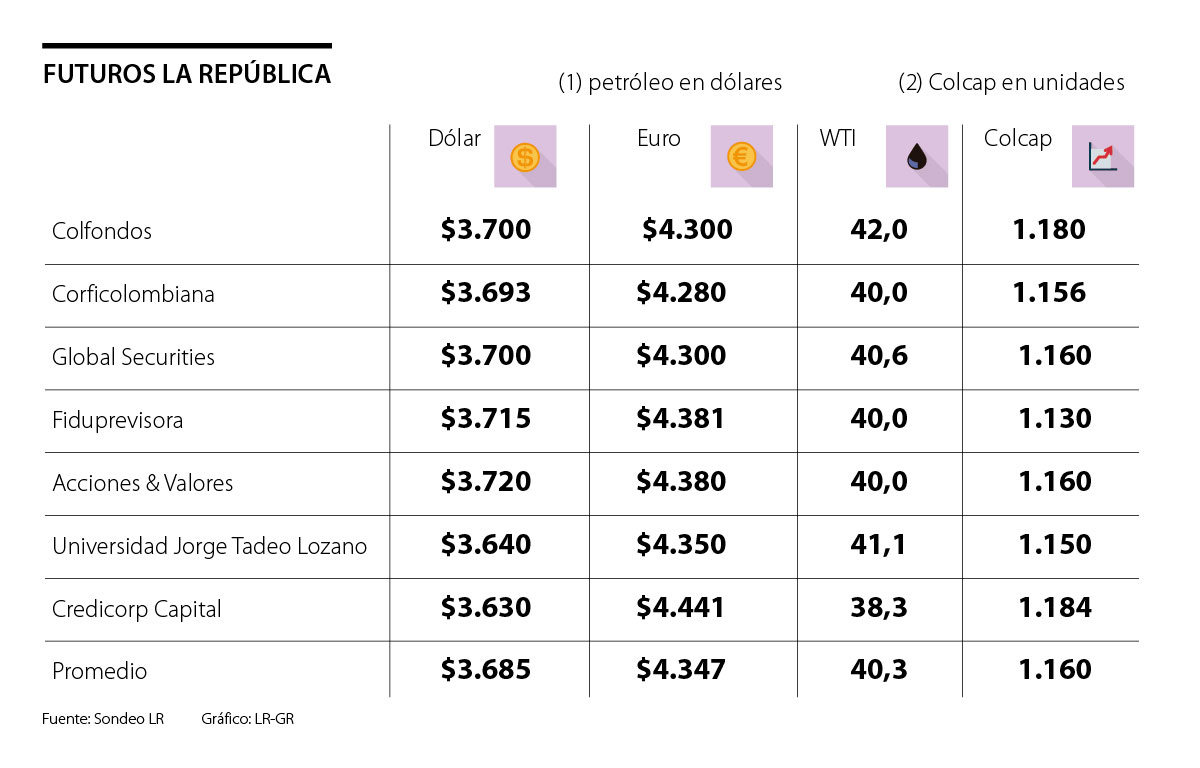Click Credicorp Capital's euro value $4.441
Viewport: 1200px width, 768px height.
coord(680,607)
